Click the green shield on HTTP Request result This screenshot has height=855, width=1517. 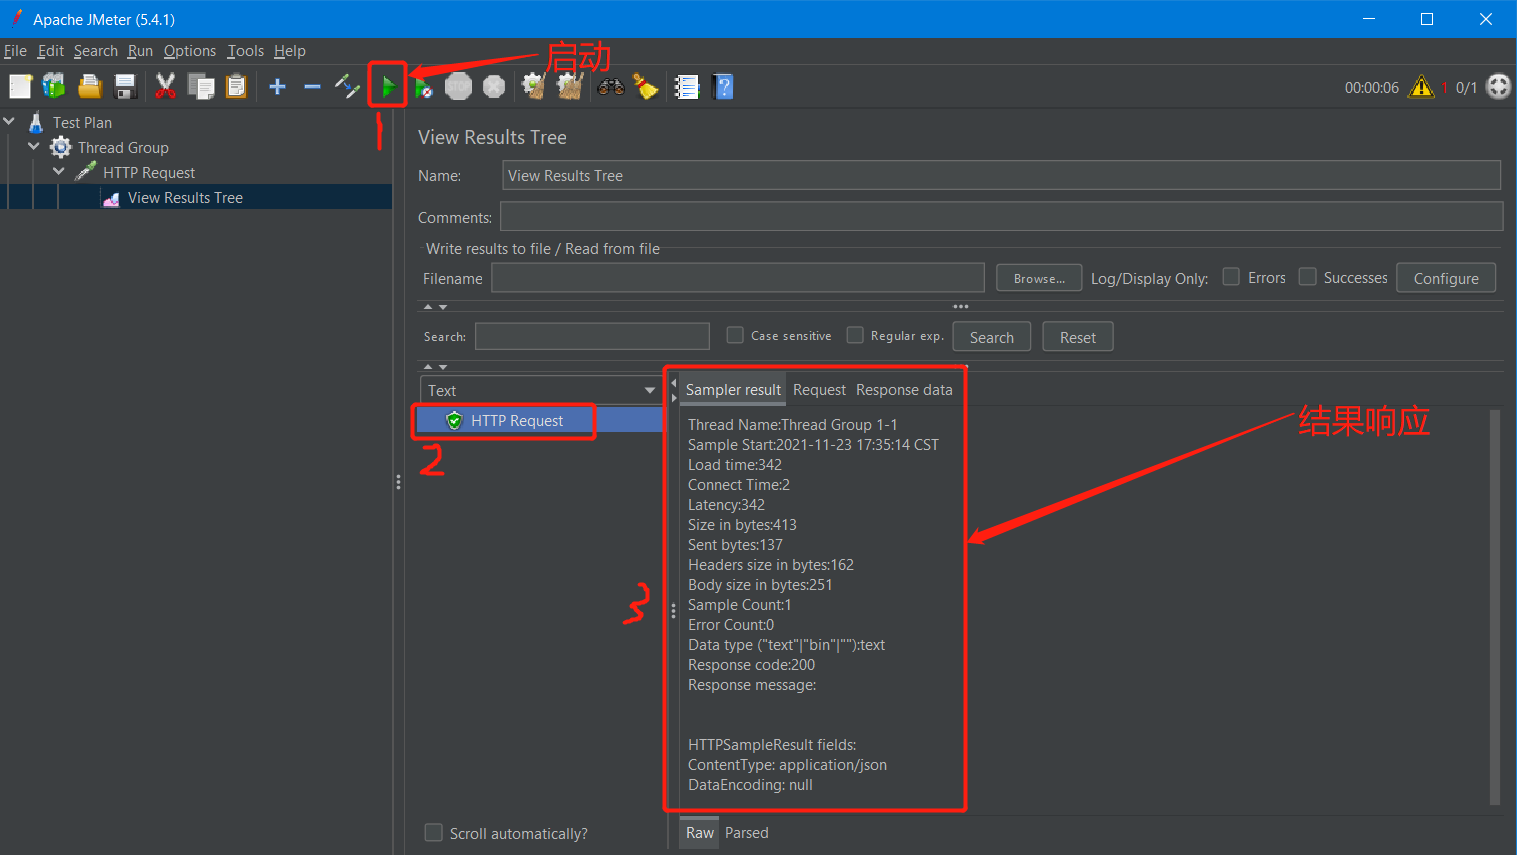pos(454,420)
